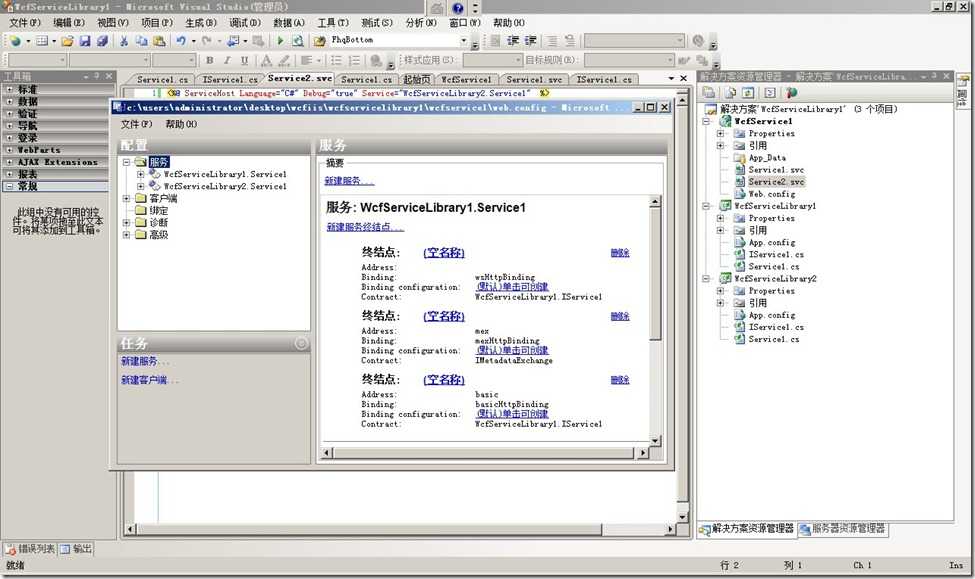
Task: Click the numbered list formatting icon
Action: click(x=354, y=60)
